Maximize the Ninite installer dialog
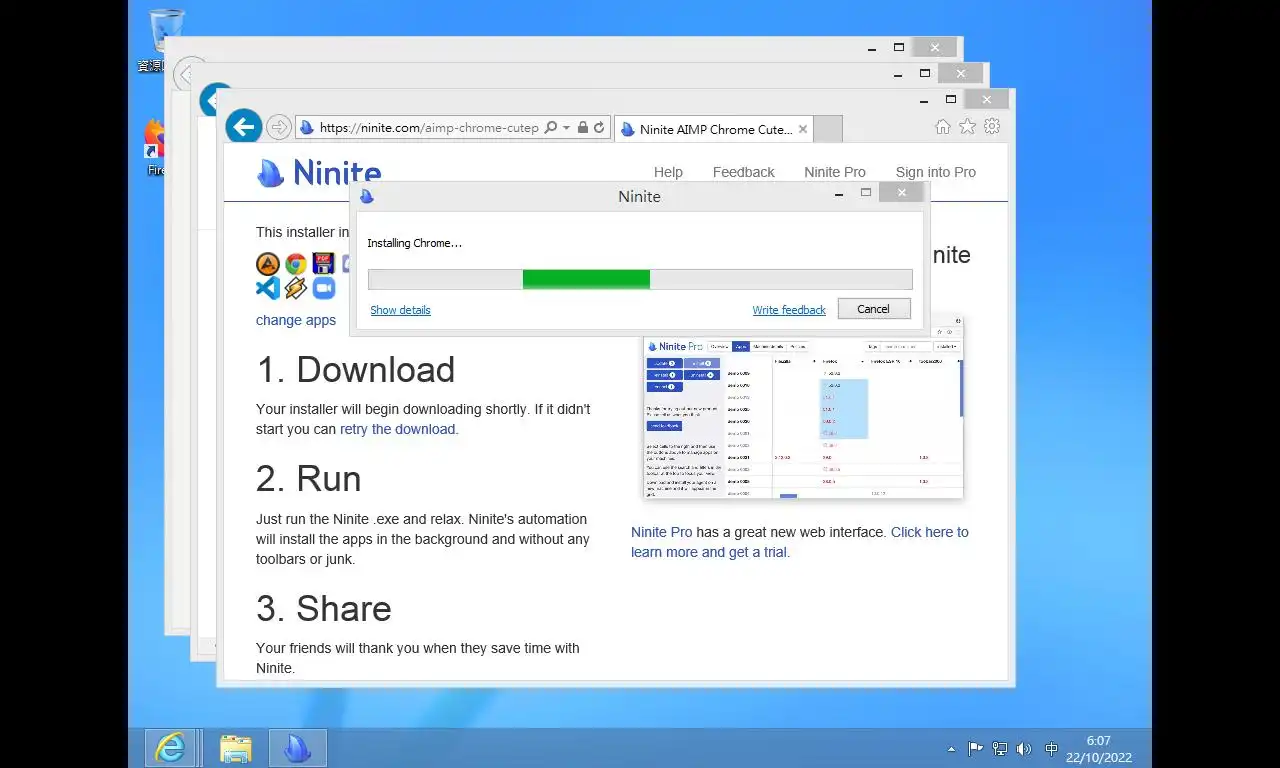The image size is (1280, 768). click(x=866, y=193)
